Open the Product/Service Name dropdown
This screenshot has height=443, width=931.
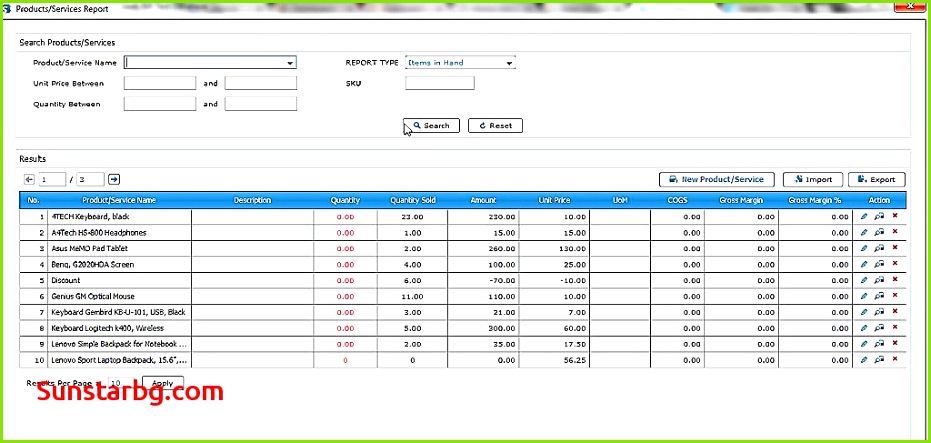(290, 63)
